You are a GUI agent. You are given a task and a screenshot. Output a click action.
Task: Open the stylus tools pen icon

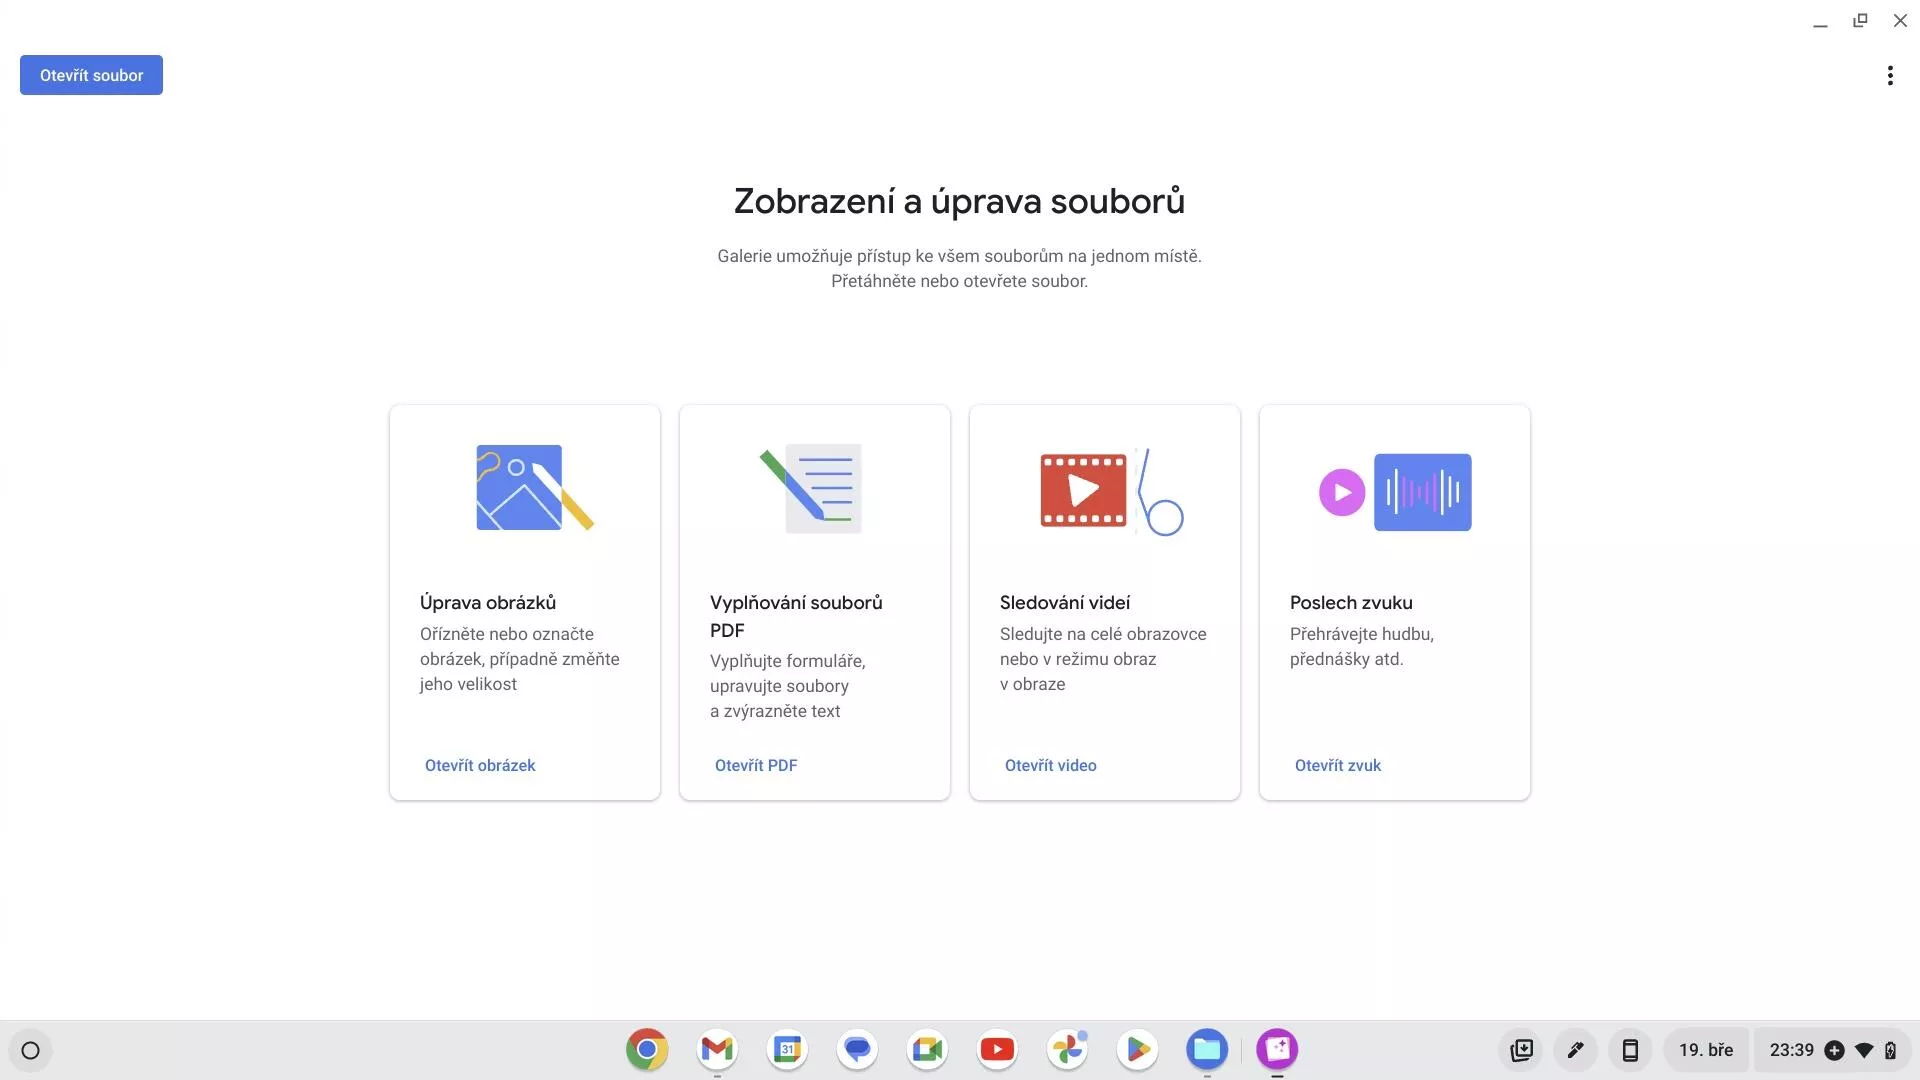[x=1575, y=1050]
